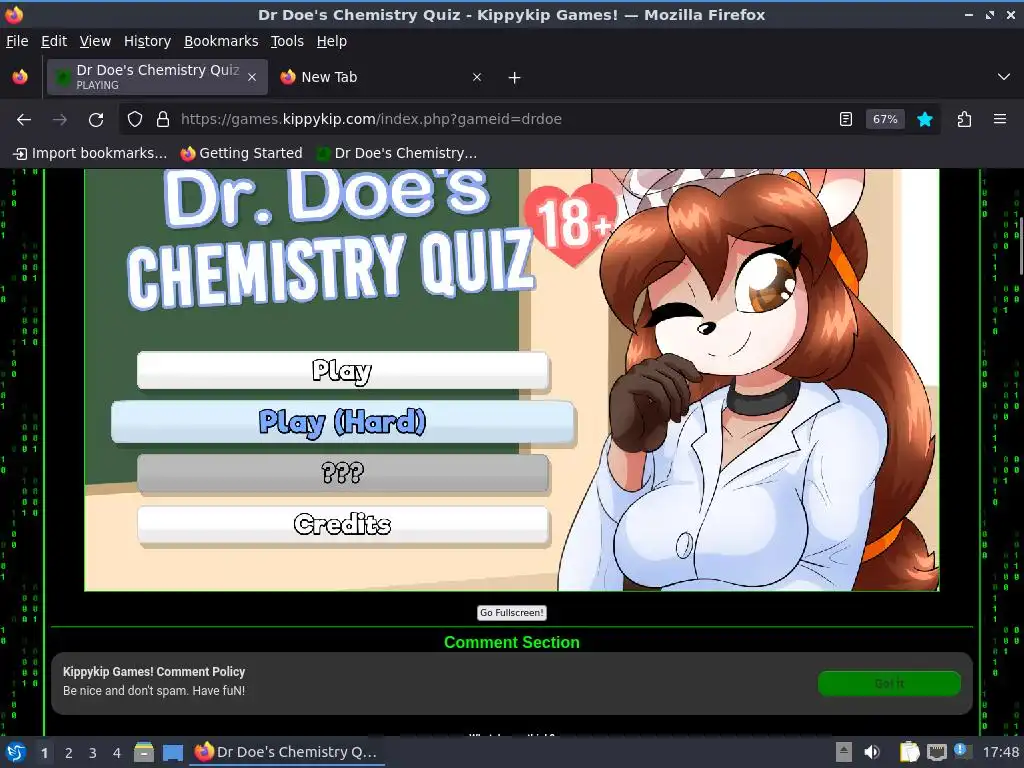Screen dimensions: 1024x768
Task: Click the locked ??? button
Action: [x=343, y=472]
